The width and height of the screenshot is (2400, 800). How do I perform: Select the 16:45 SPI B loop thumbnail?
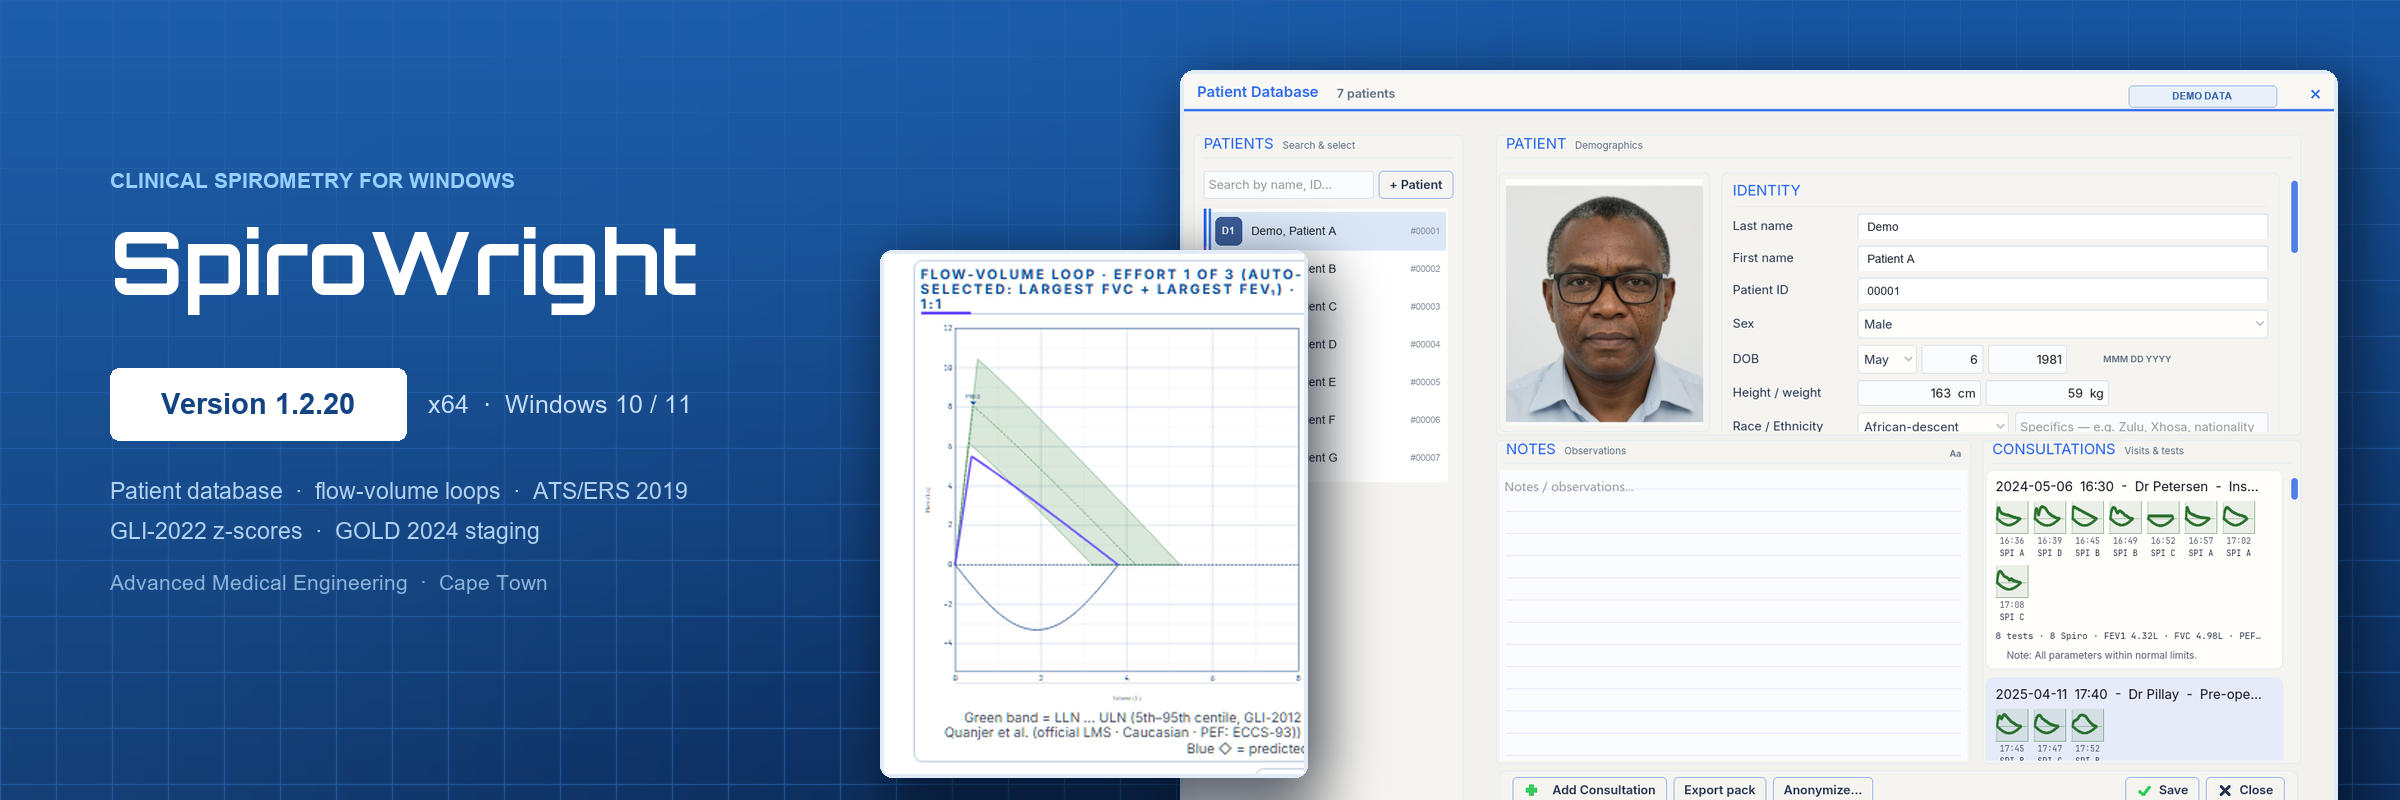[x=2086, y=518]
